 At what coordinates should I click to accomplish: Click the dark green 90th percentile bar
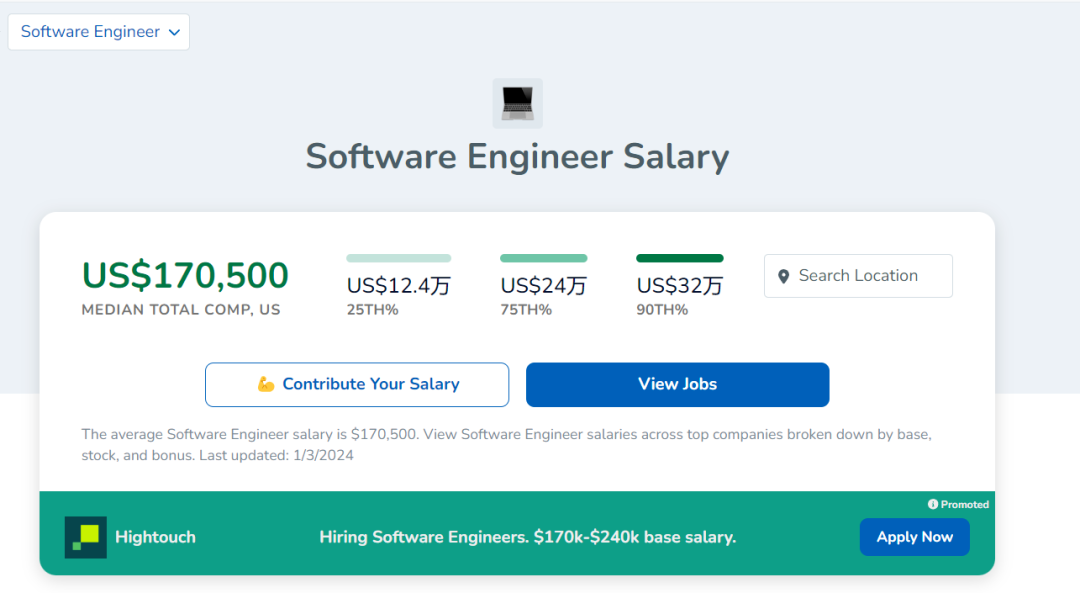(680, 258)
